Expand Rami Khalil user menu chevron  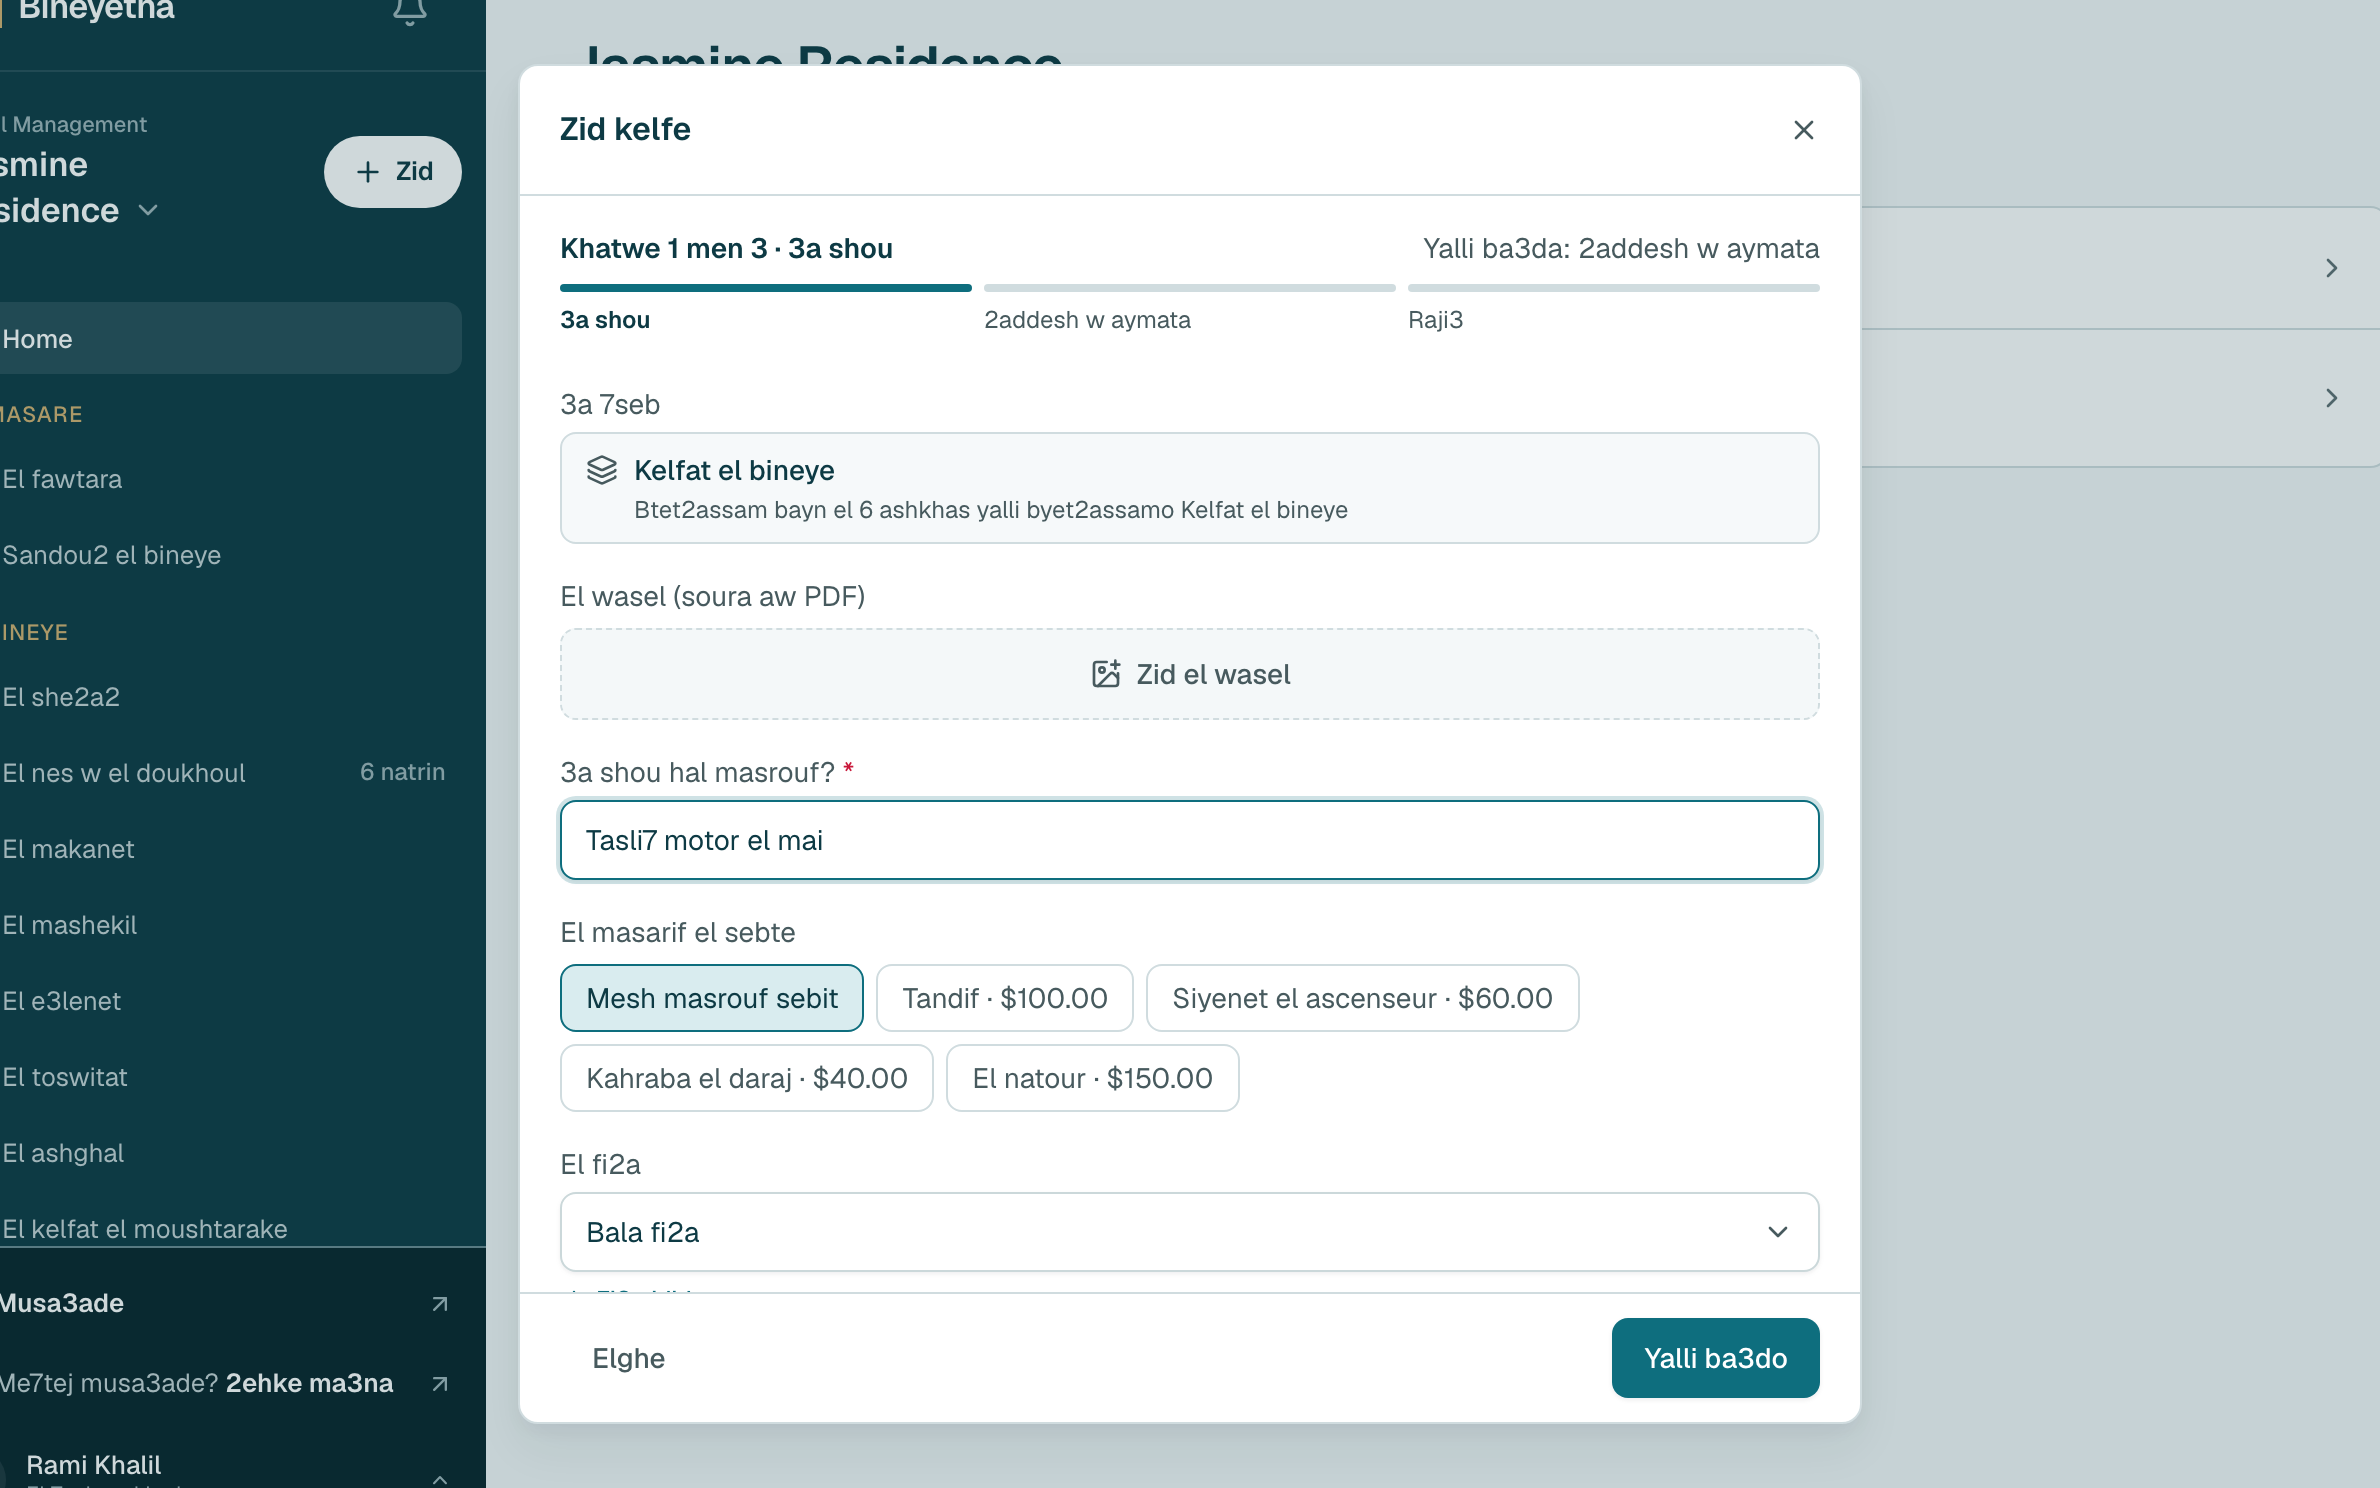[440, 1478]
